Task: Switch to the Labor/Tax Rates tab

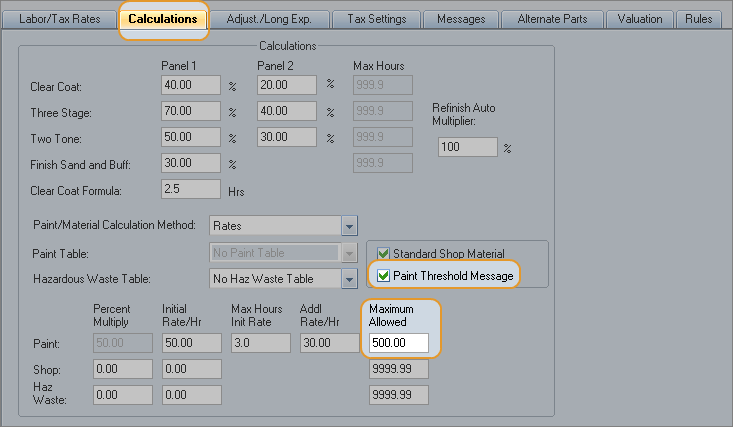Action: coord(59,19)
